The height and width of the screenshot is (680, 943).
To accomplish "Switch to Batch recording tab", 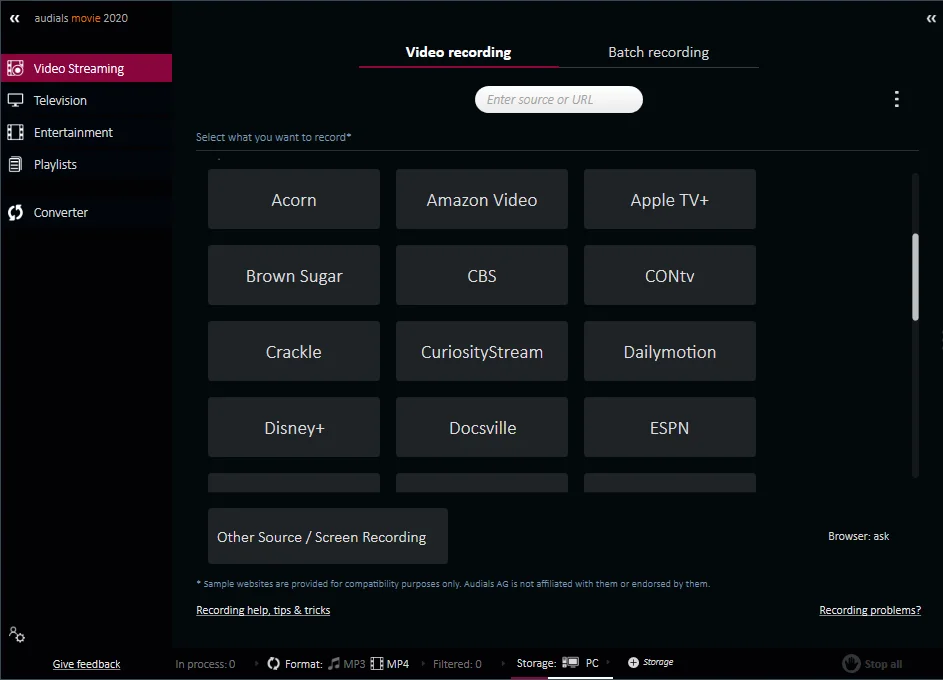I will [x=659, y=52].
